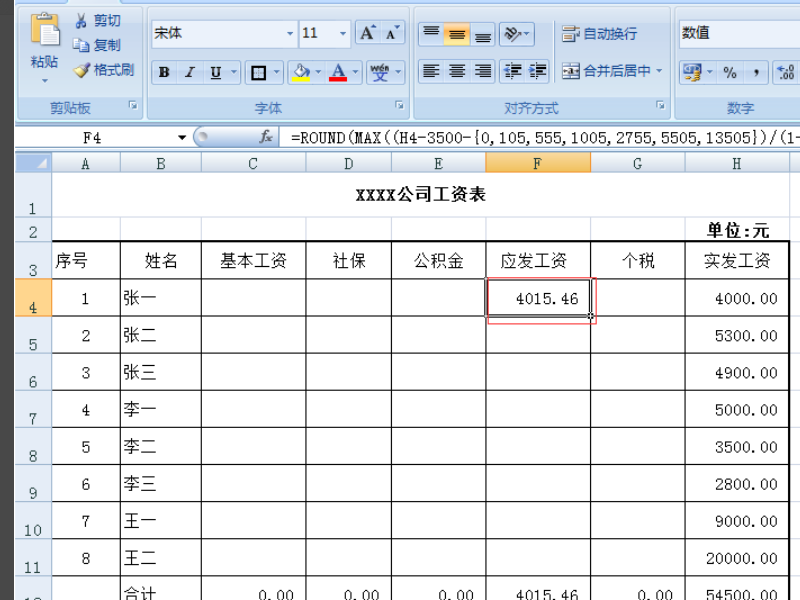The image size is (800, 600).
Task: Open the borders dropdown arrow
Action: [x=277, y=73]
